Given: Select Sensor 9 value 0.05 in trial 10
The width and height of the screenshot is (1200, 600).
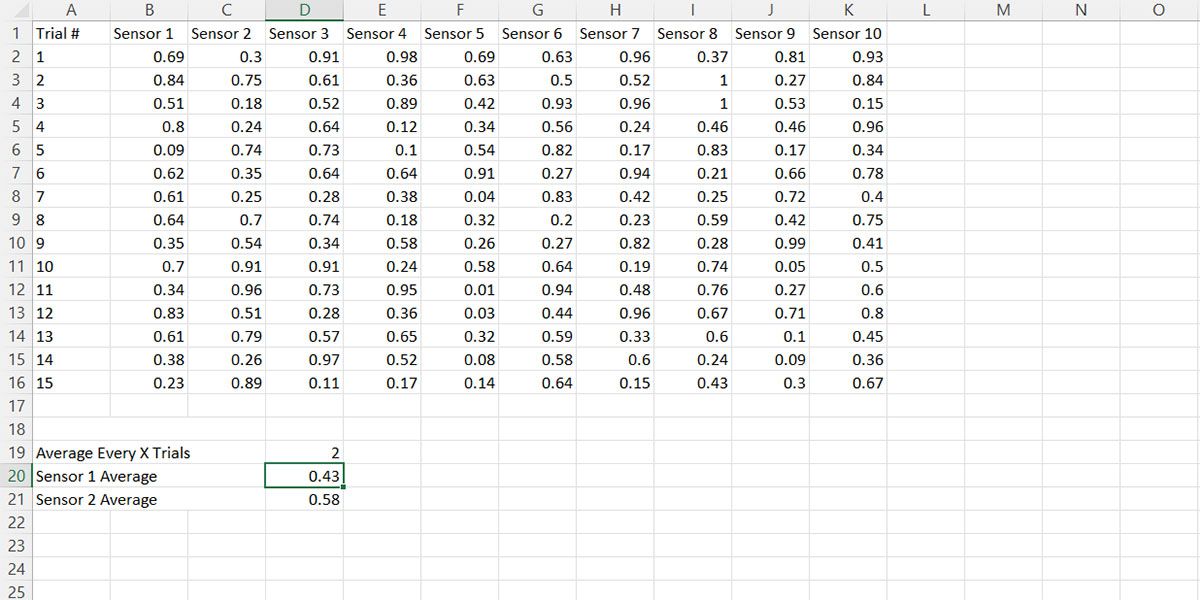Looking at the screenshot, I should tap(770, 267).
